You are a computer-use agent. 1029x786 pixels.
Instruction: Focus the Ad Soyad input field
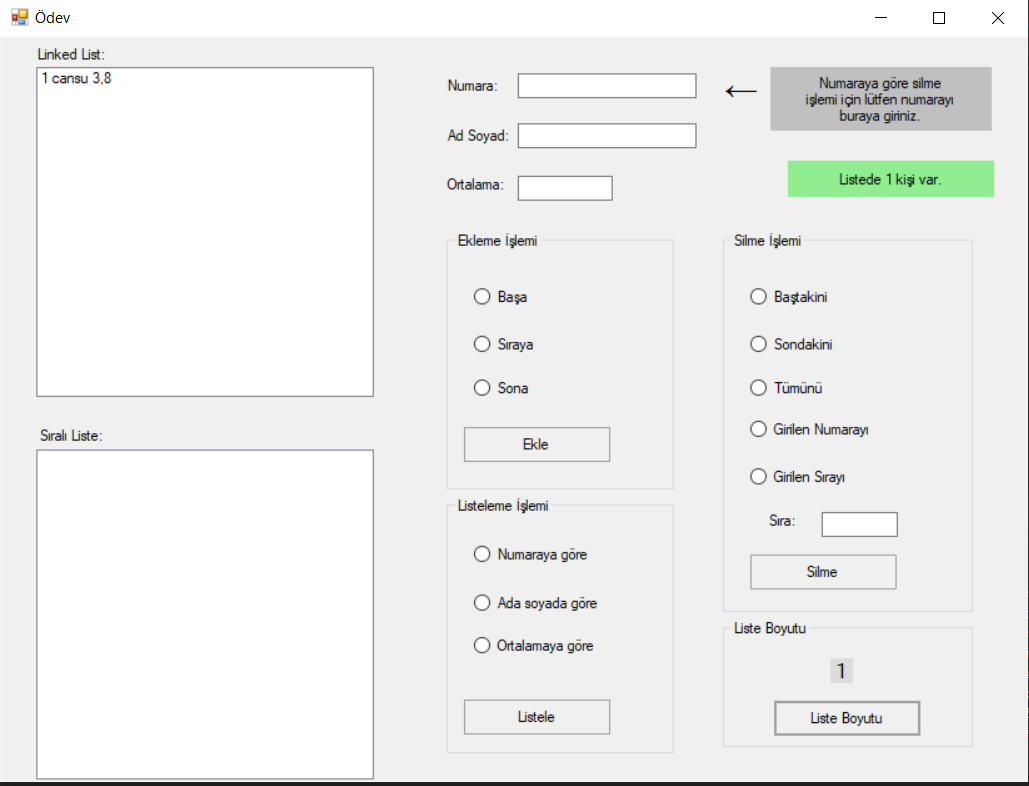606,135
